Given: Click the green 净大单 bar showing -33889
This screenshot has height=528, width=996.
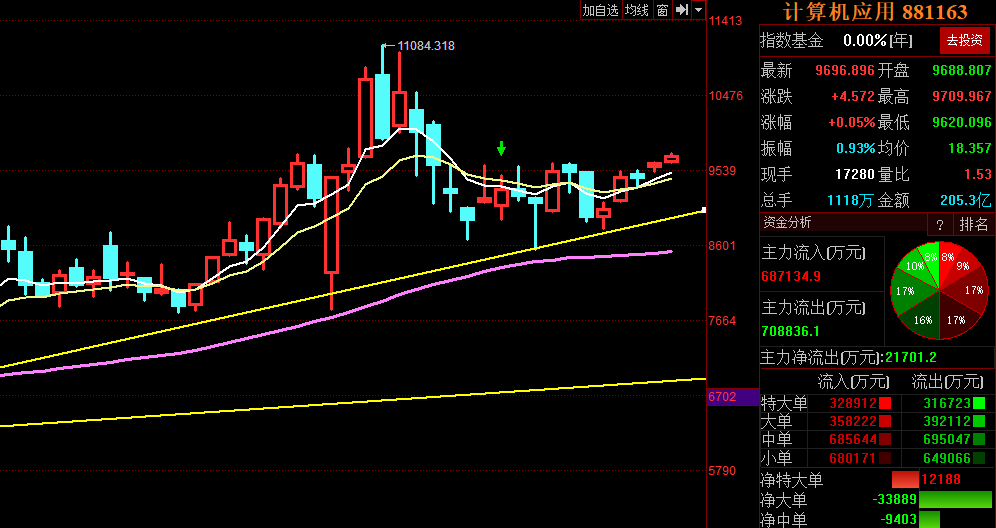Looking at the screenshot, I should tap(955, 499).
